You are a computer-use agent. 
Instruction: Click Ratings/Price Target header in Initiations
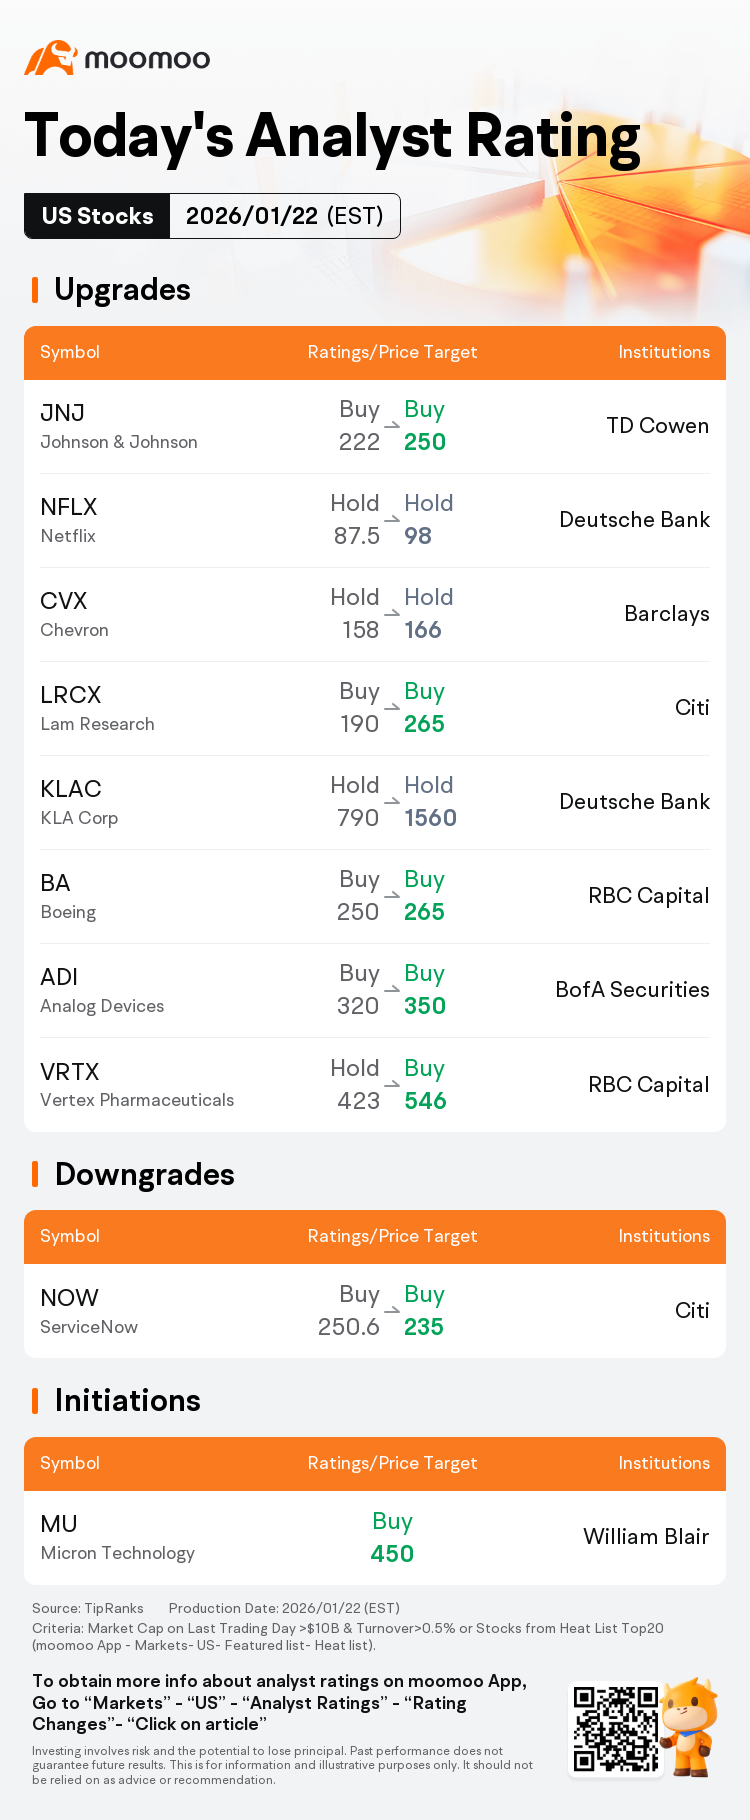point(392,1463)
